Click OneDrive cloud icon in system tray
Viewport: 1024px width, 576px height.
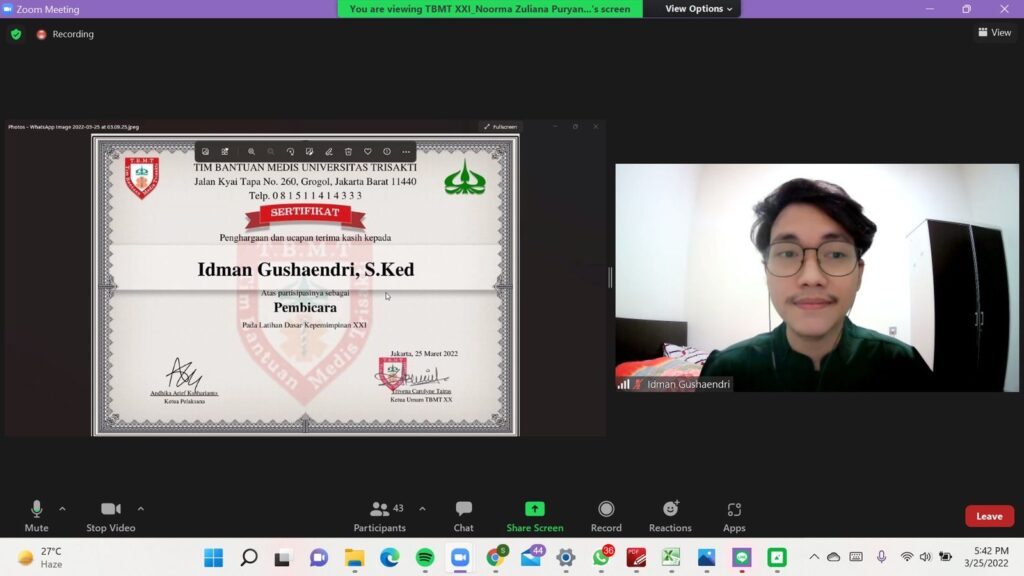834,557
